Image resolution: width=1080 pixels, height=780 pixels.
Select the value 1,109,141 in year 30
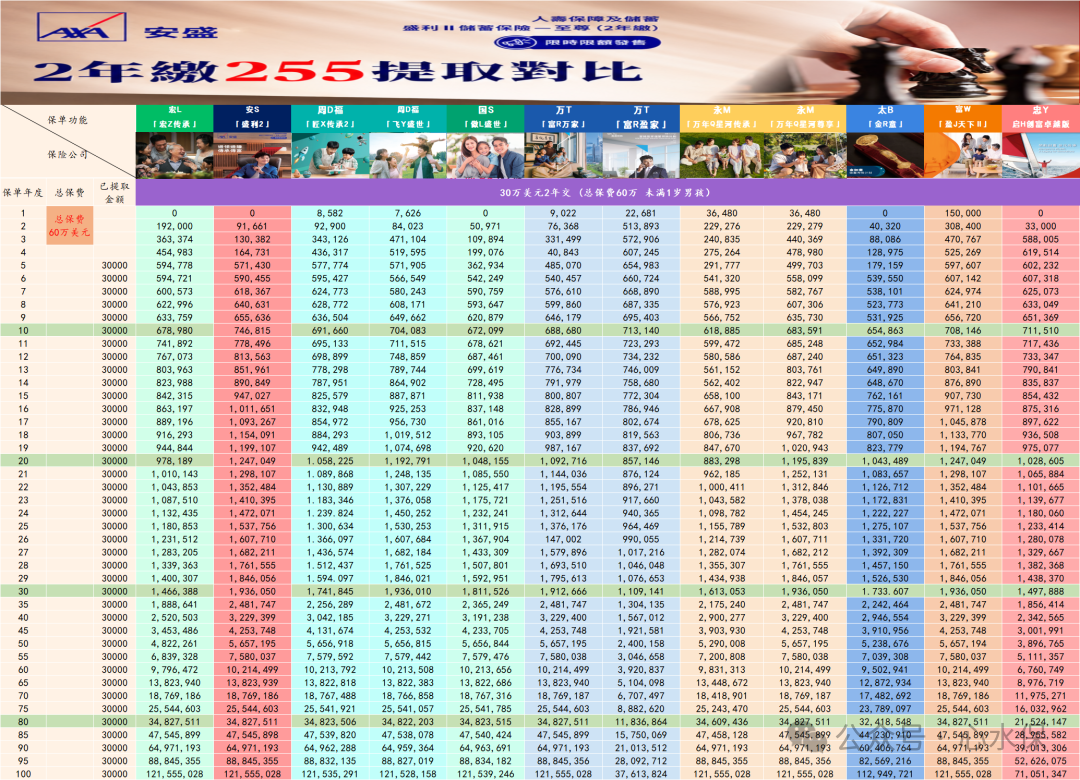point(641,591)
